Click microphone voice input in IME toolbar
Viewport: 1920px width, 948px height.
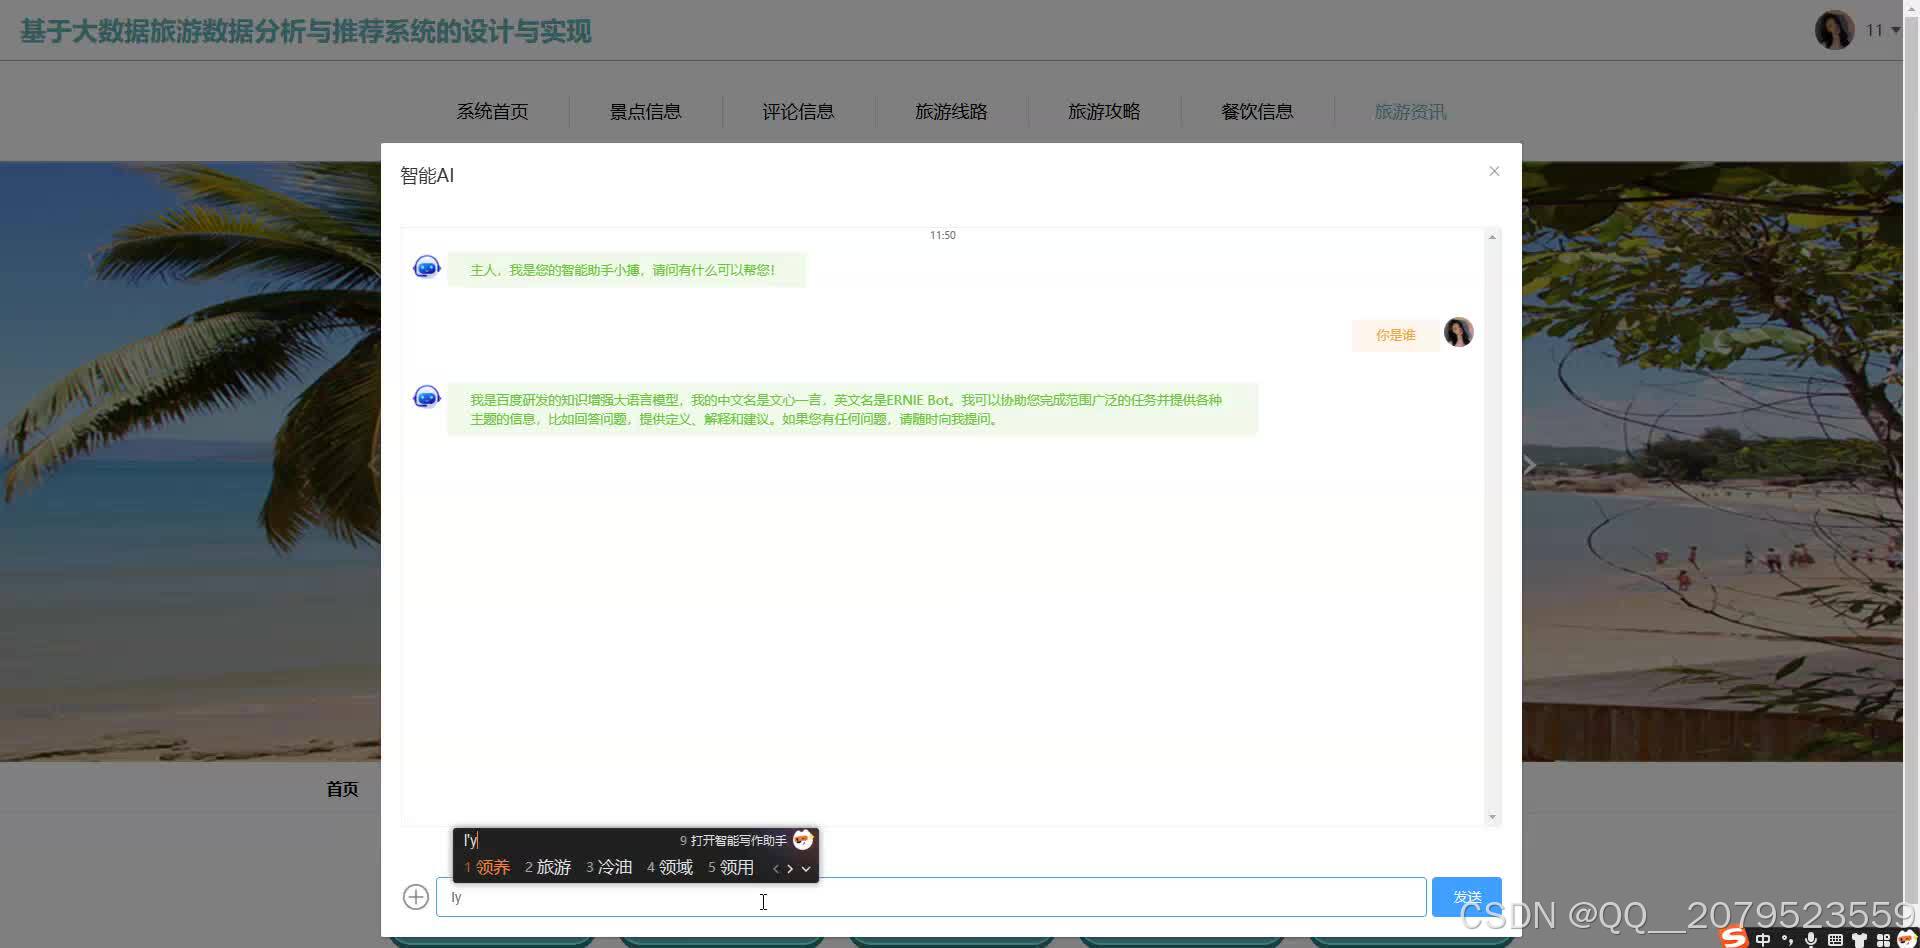pos(1811,939)
